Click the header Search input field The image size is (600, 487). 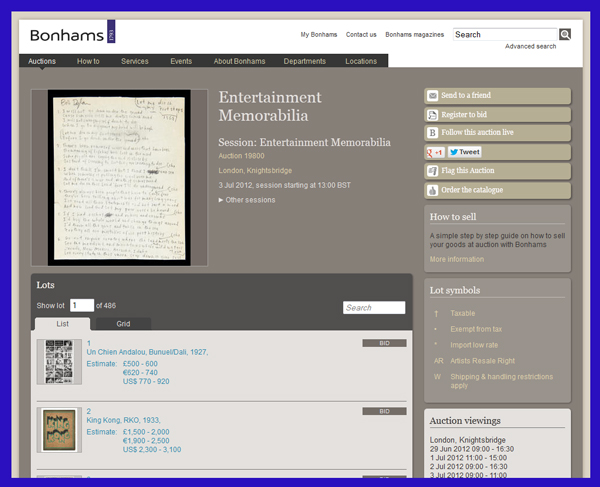tap(505, 34)
